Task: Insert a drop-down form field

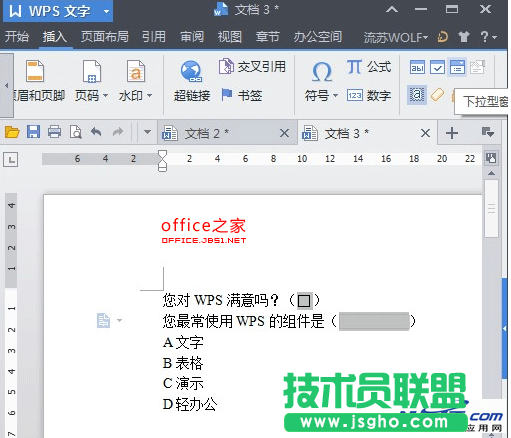Action: (457, 67)
